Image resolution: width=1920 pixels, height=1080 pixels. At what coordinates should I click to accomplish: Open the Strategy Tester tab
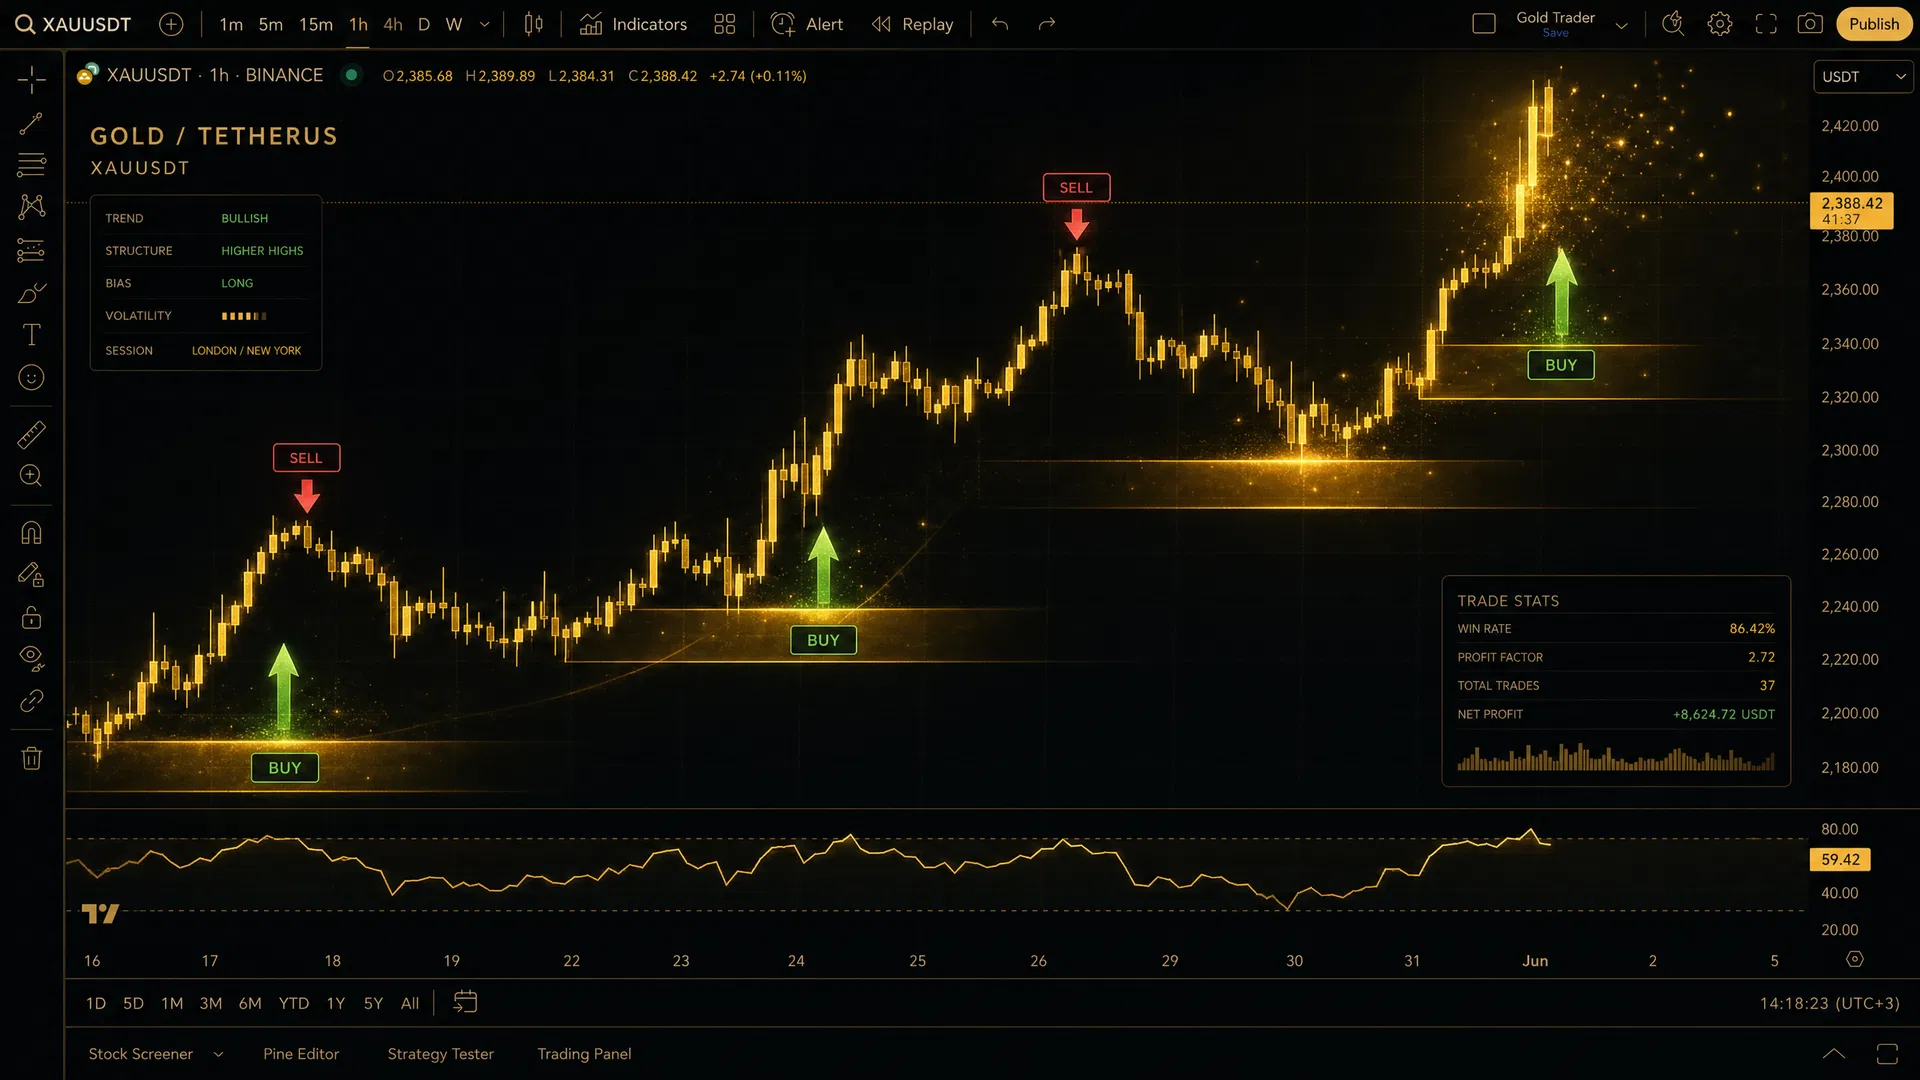click(441, 1054)
